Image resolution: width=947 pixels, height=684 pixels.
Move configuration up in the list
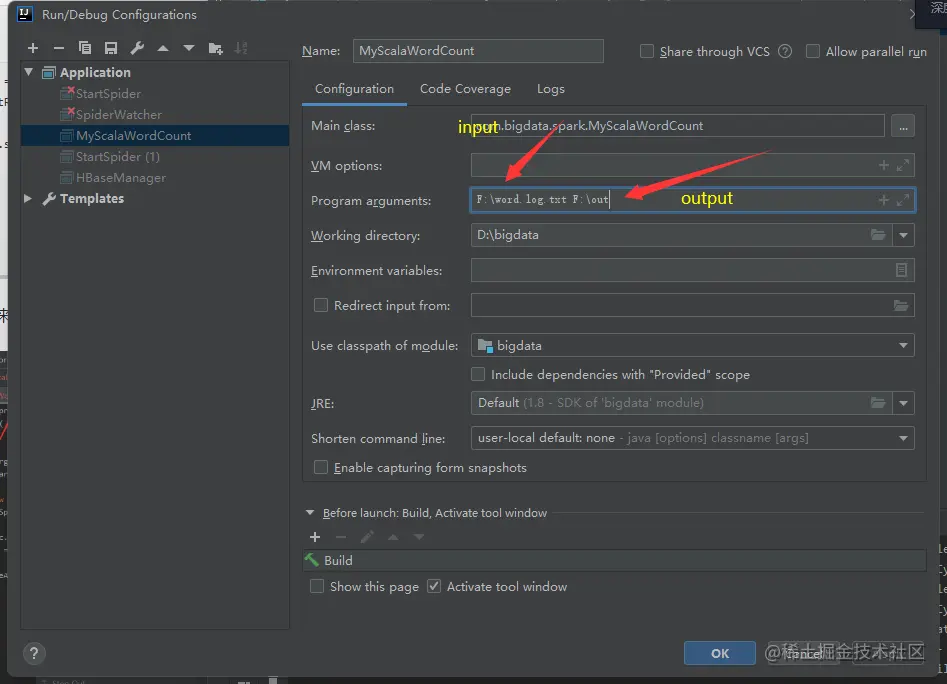pyautogui.click(x=163, y=48)
